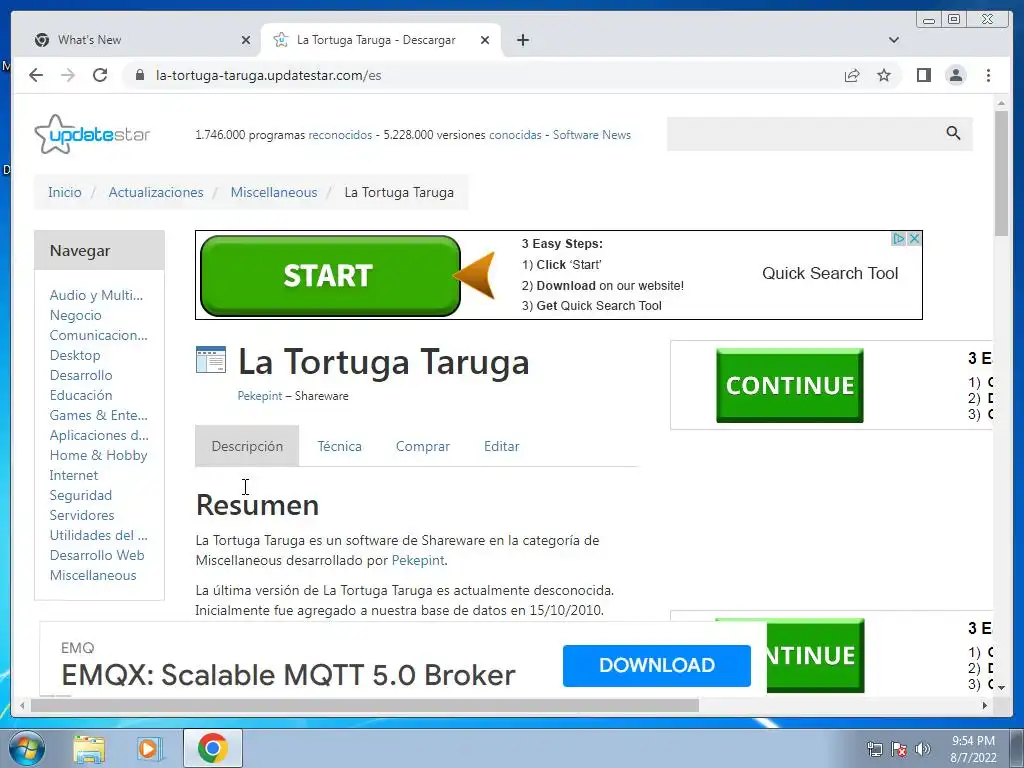Open Actualizaciones breadcrumb link
Image resolution: width=1024 pixels, height=768 pixels.
(155, 192)
